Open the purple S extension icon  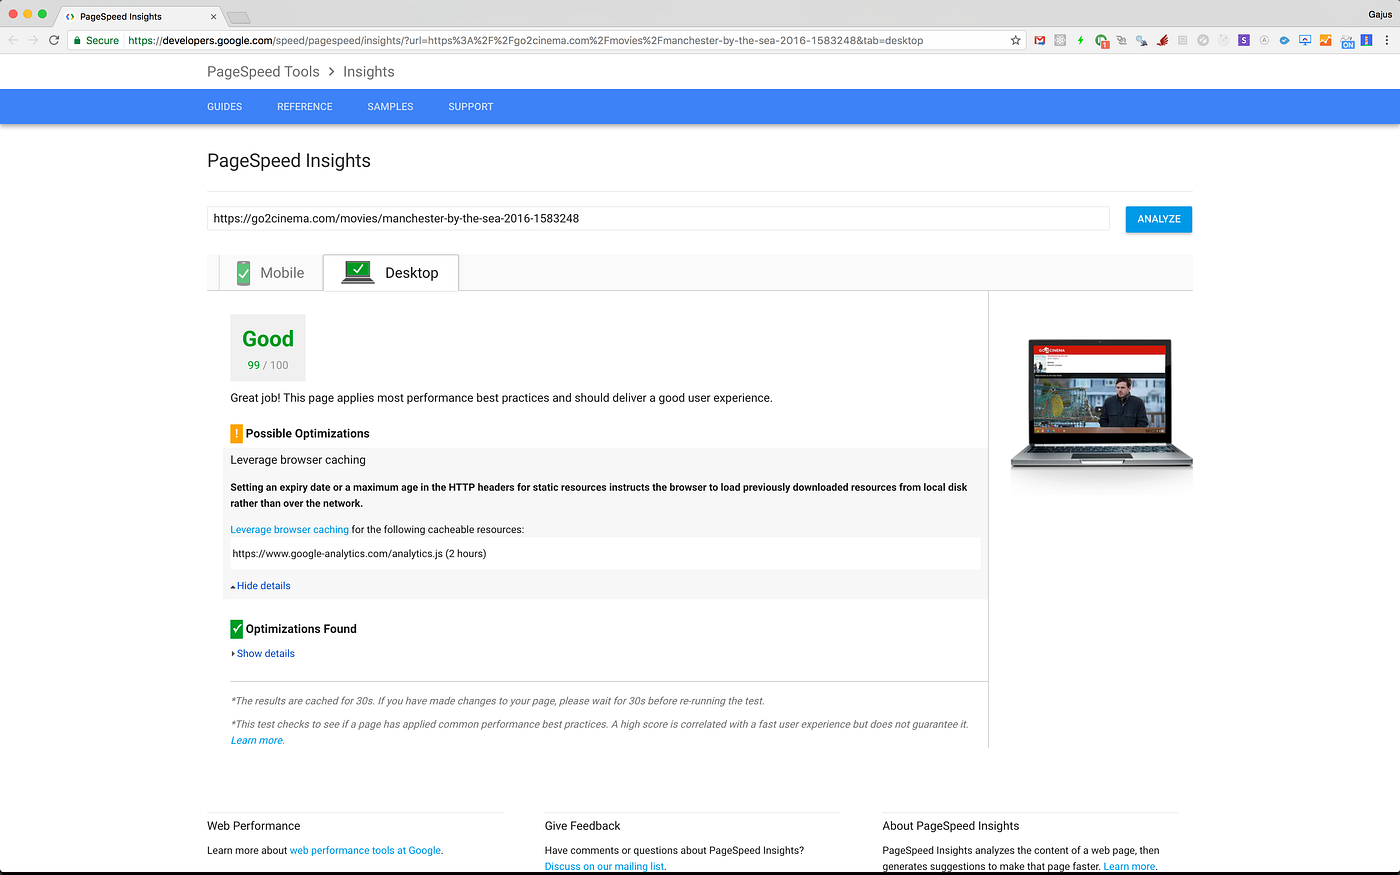[x=1243, y=41]
